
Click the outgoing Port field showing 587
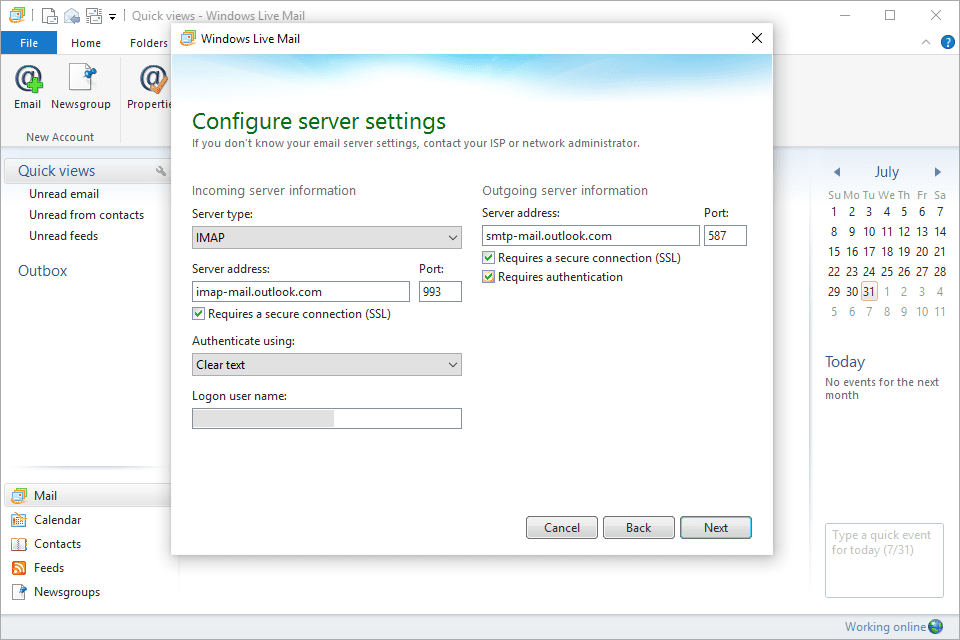726,235
